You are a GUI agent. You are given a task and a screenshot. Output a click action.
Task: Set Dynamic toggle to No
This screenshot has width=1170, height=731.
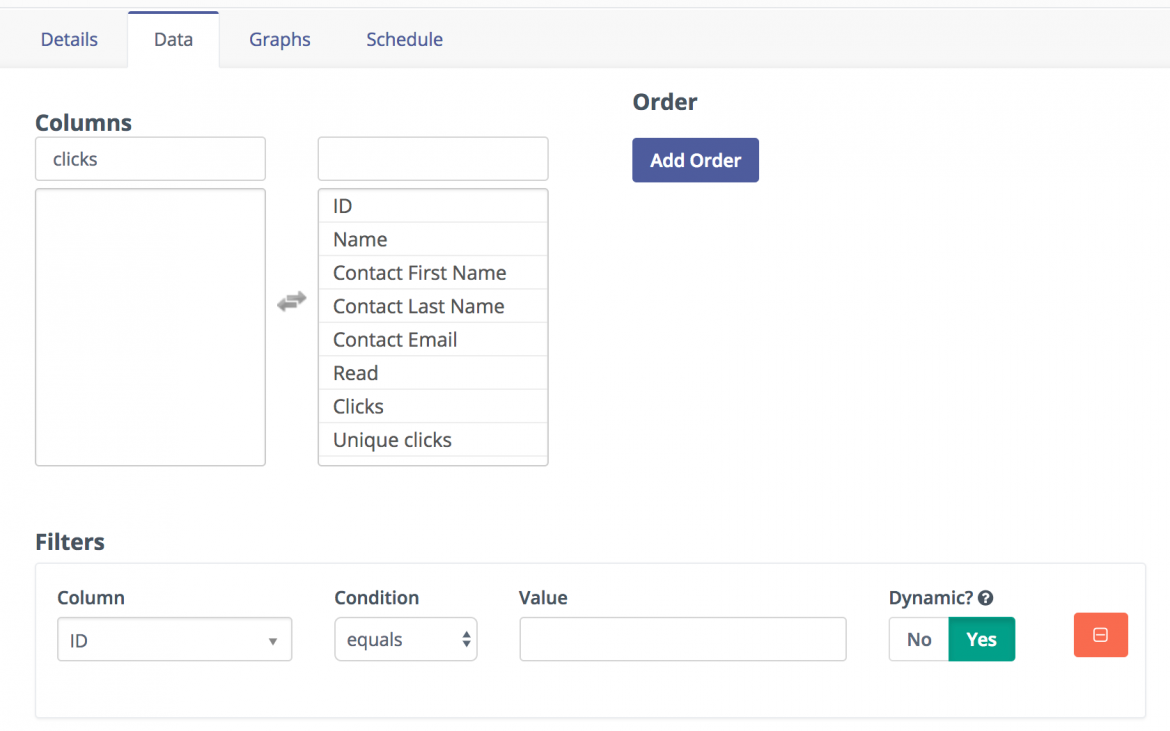coord(918,640)
